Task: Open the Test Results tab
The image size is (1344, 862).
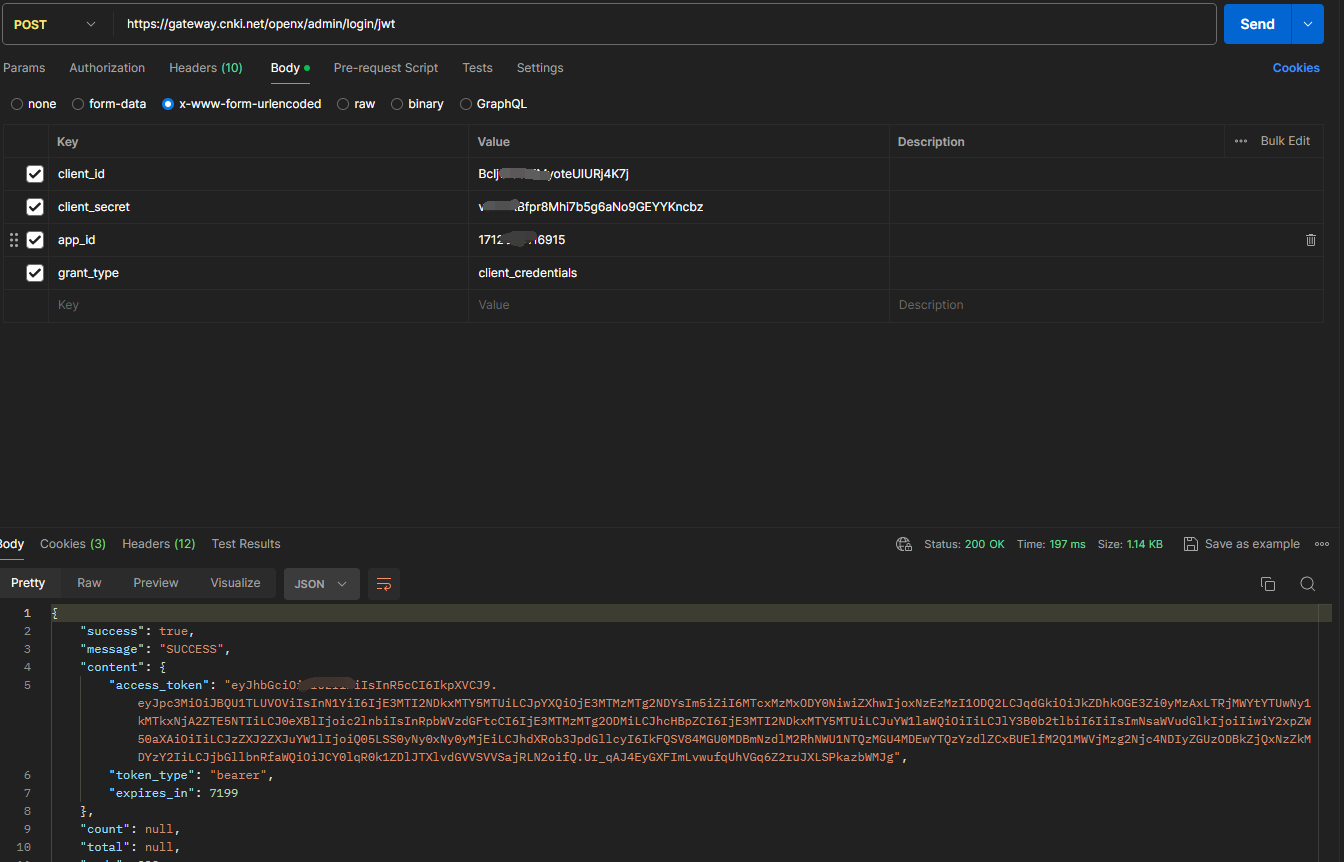Action: (x=246, y=544)
